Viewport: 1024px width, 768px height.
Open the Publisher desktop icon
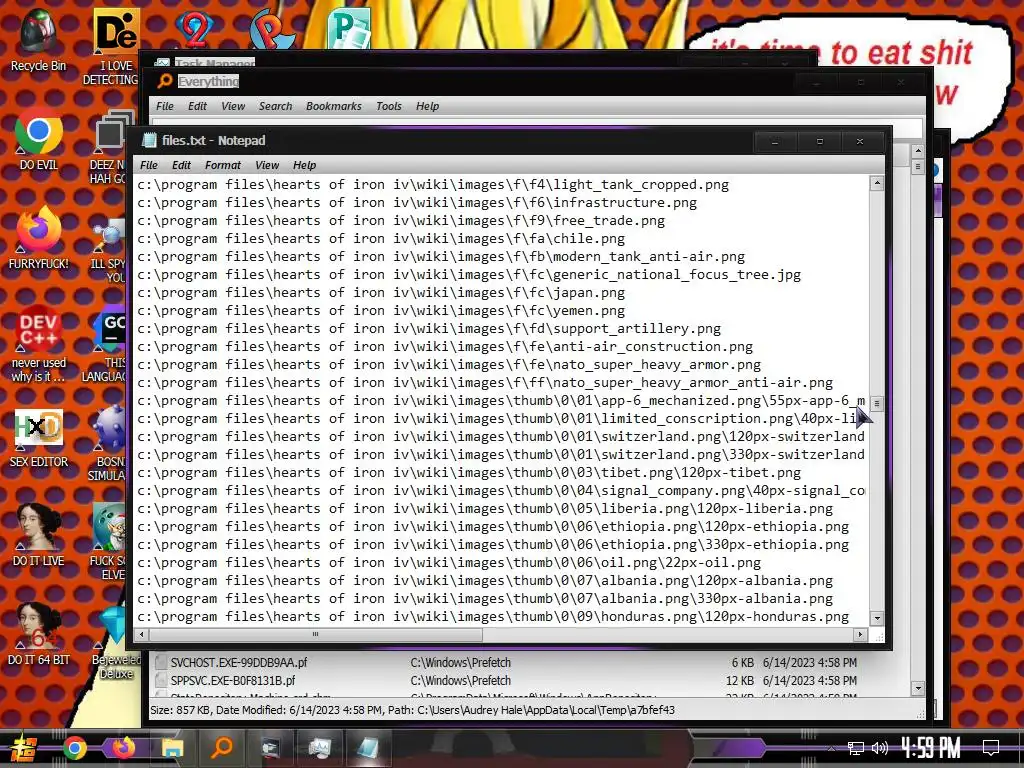point(349,29)
